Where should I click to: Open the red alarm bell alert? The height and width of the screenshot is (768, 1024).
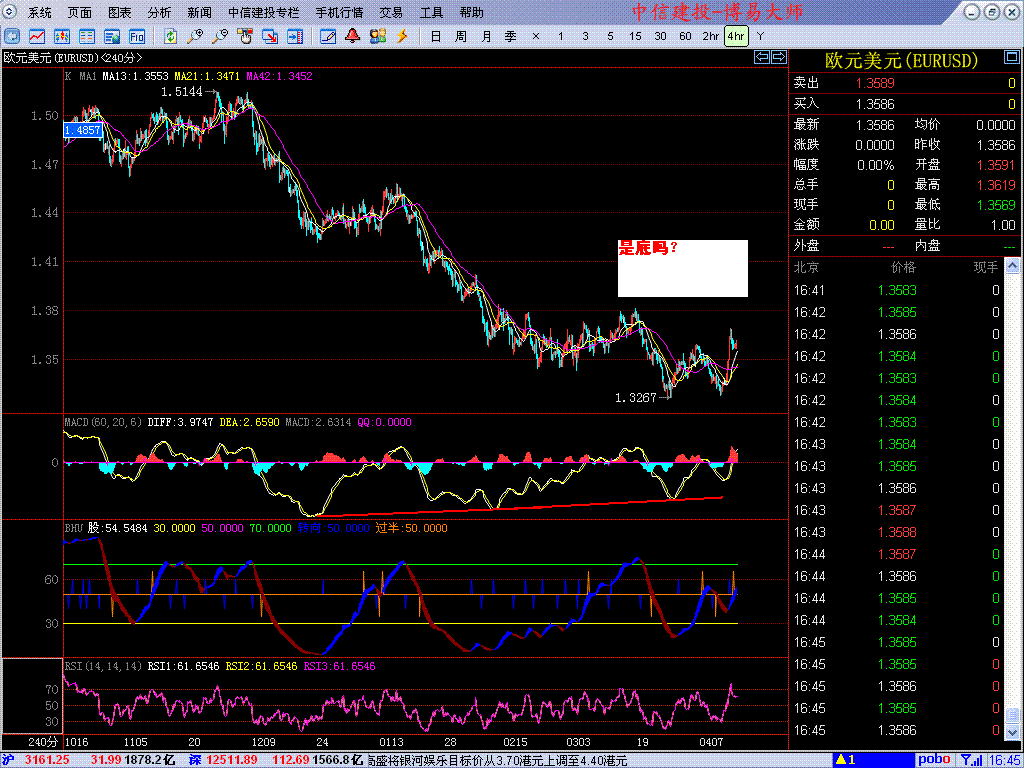tap(353, 36)
